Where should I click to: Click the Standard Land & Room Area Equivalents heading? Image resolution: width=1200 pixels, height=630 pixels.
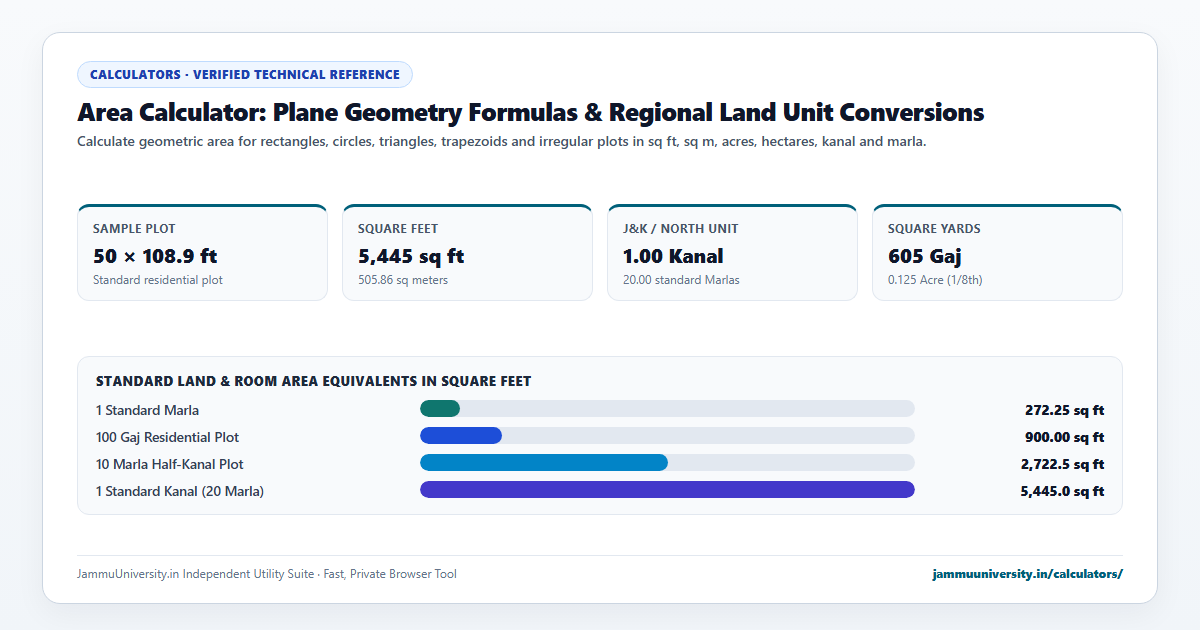pos(313,381)
